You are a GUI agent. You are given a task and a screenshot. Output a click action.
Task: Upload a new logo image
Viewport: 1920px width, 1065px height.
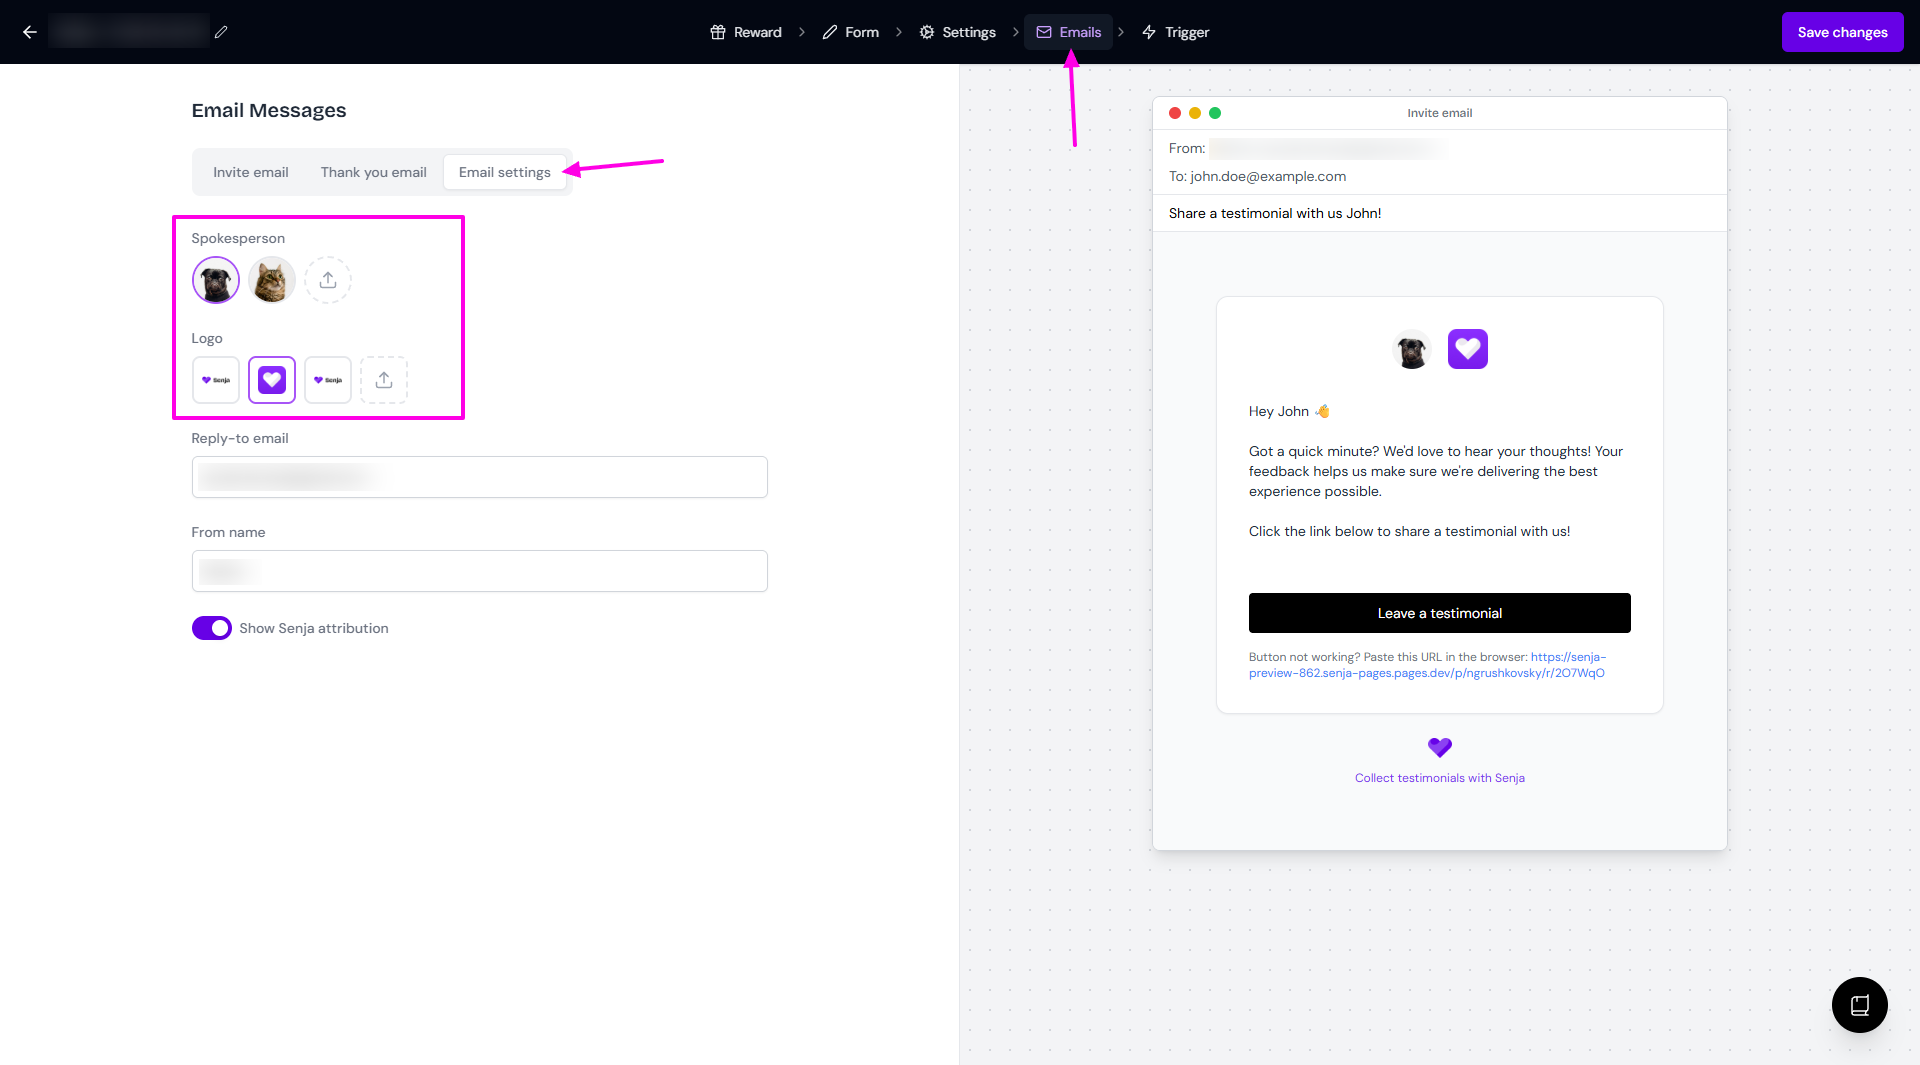384,380
